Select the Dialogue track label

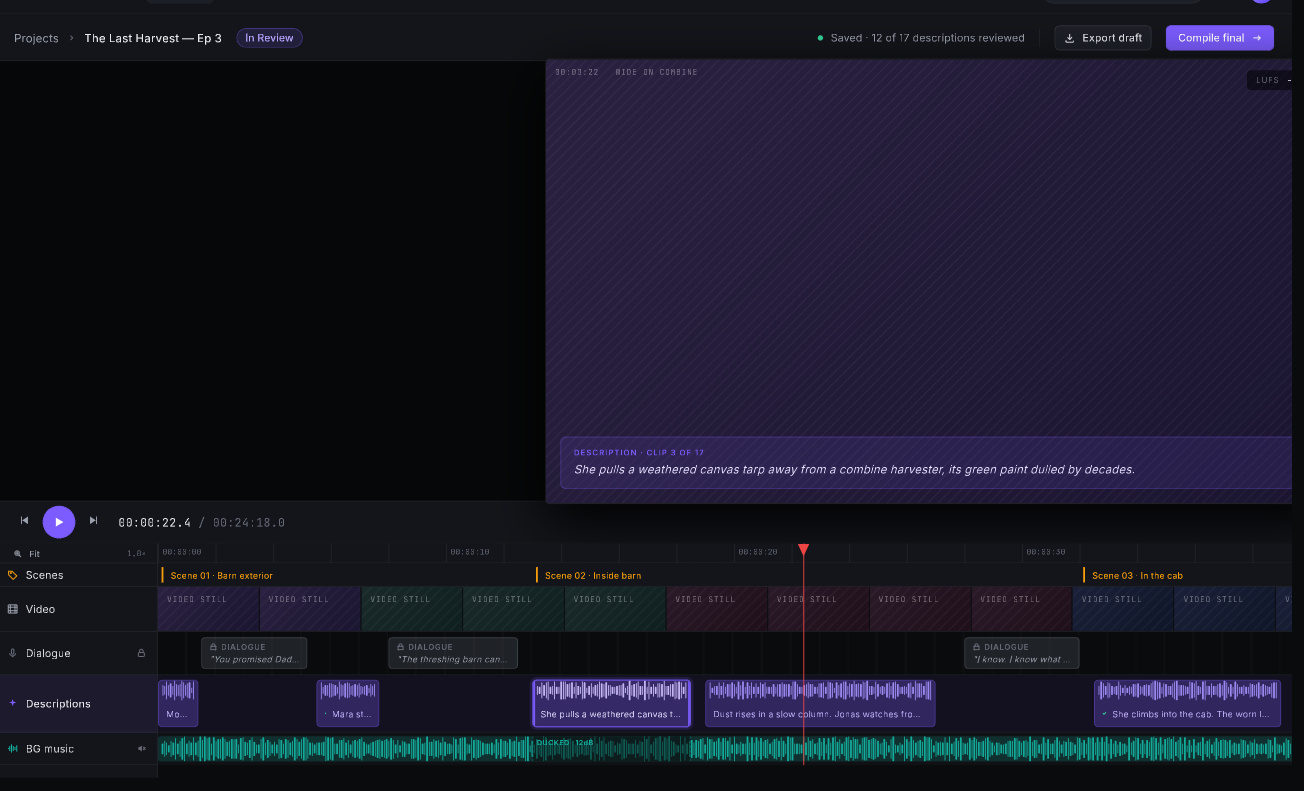(x=48, y=653)
